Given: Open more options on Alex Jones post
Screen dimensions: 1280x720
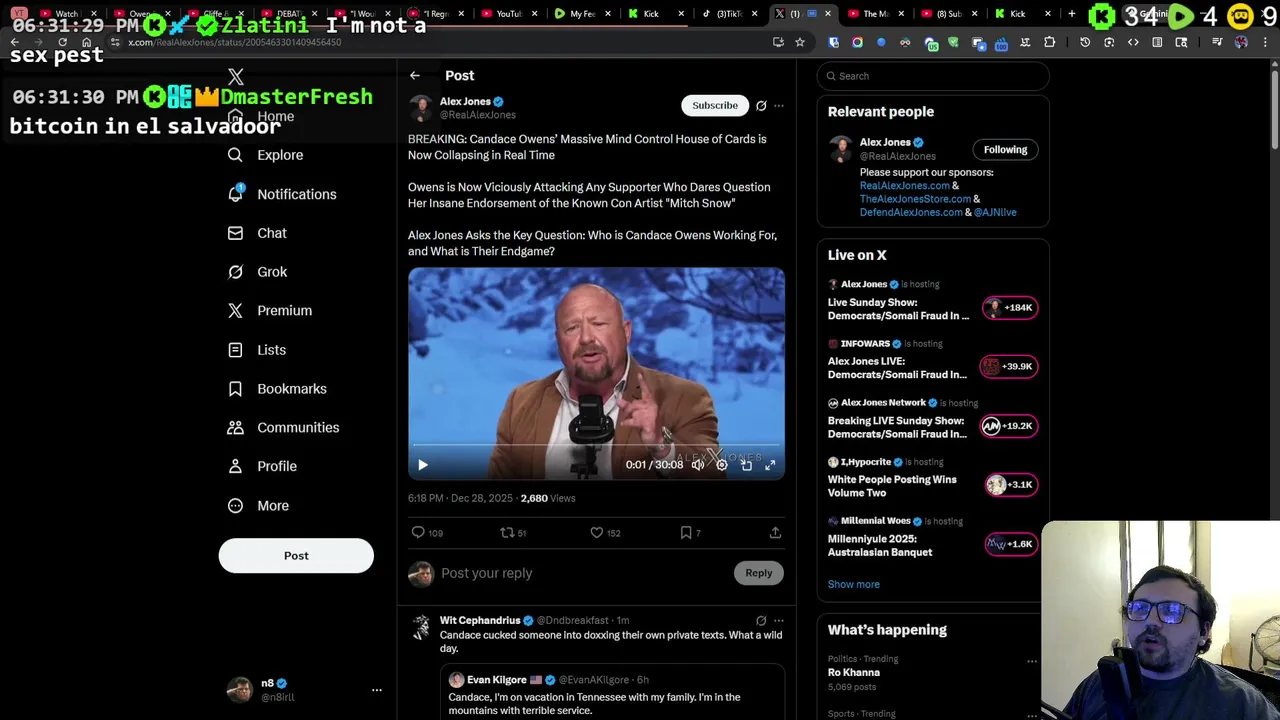Looking at the screenshot, I should point(779,105).
